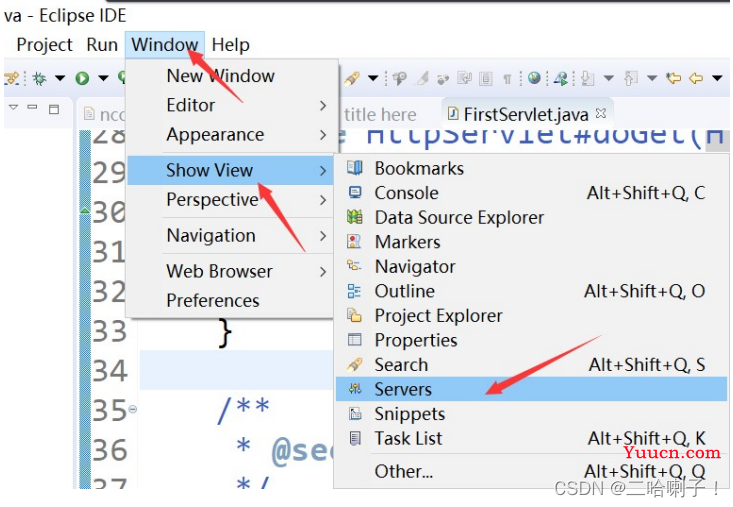Show the Properties view

click(x=532, y=340)
